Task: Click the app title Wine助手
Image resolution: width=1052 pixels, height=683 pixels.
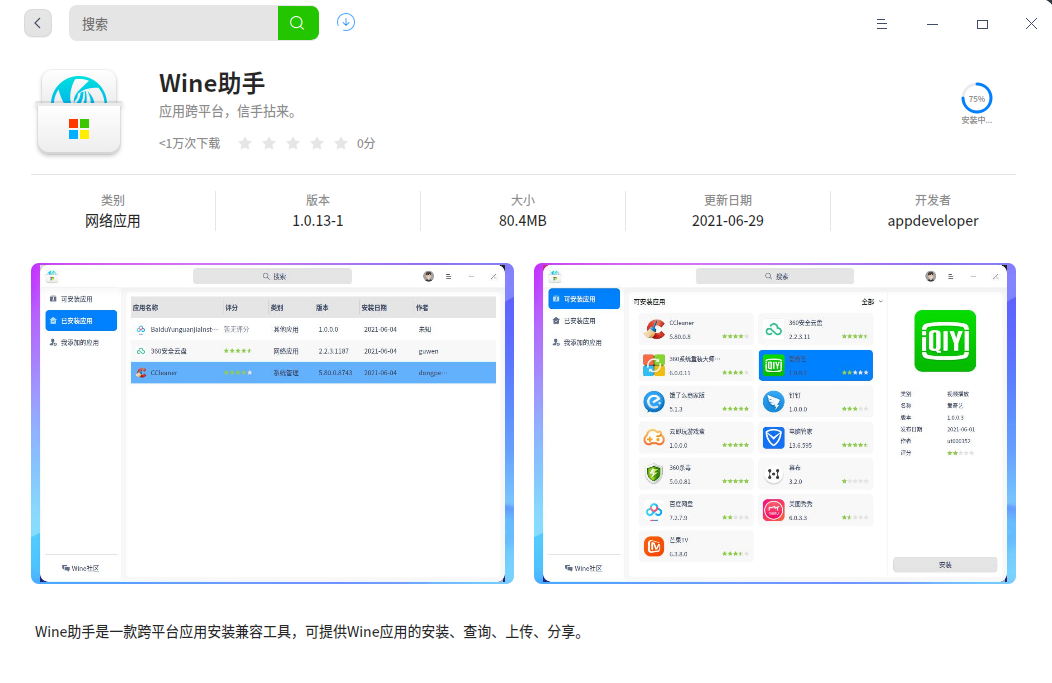Action: click(212, 84)
